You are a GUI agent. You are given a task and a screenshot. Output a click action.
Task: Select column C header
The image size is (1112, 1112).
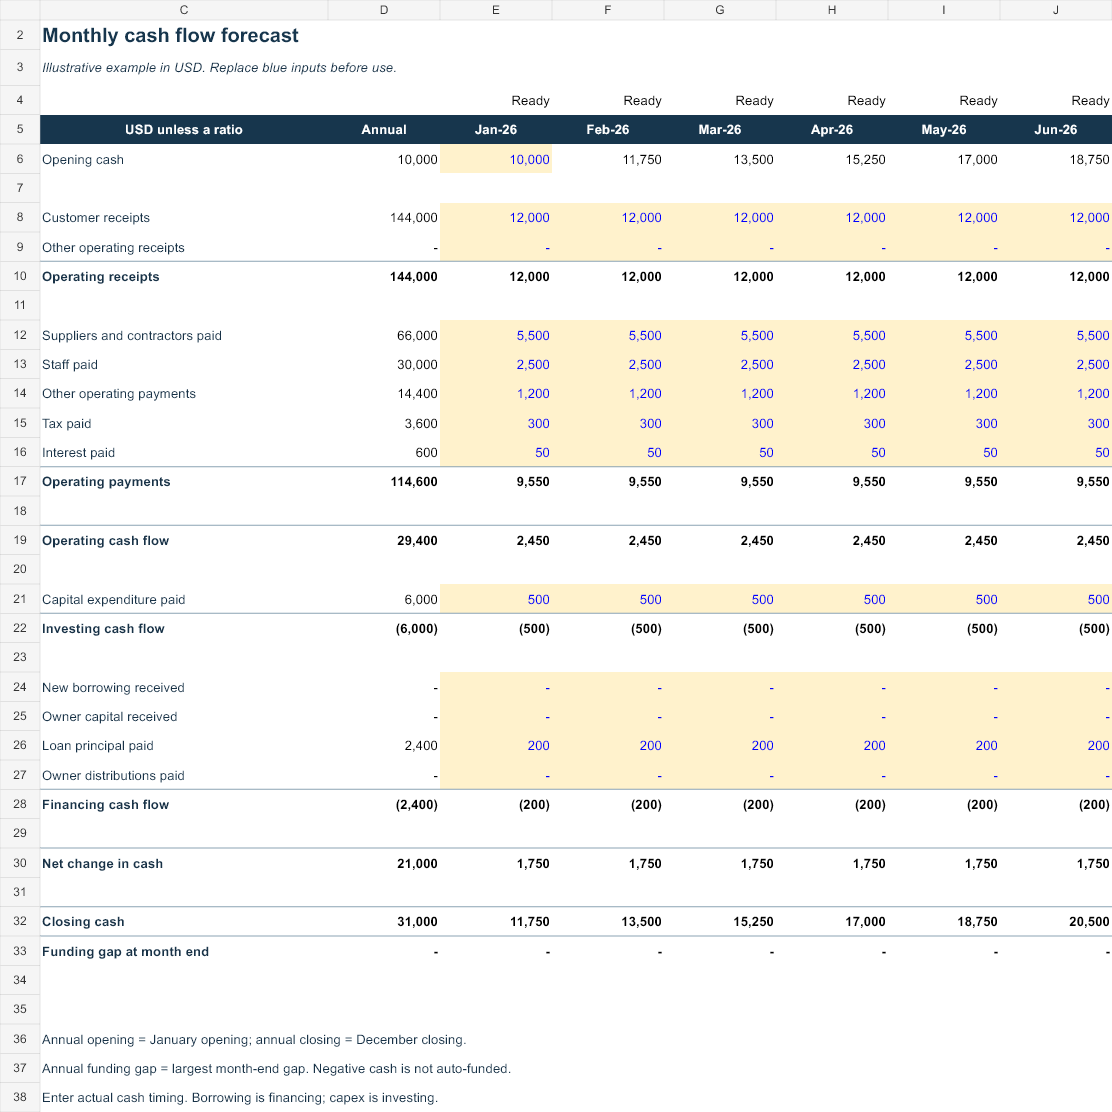(x=184, y=10)
